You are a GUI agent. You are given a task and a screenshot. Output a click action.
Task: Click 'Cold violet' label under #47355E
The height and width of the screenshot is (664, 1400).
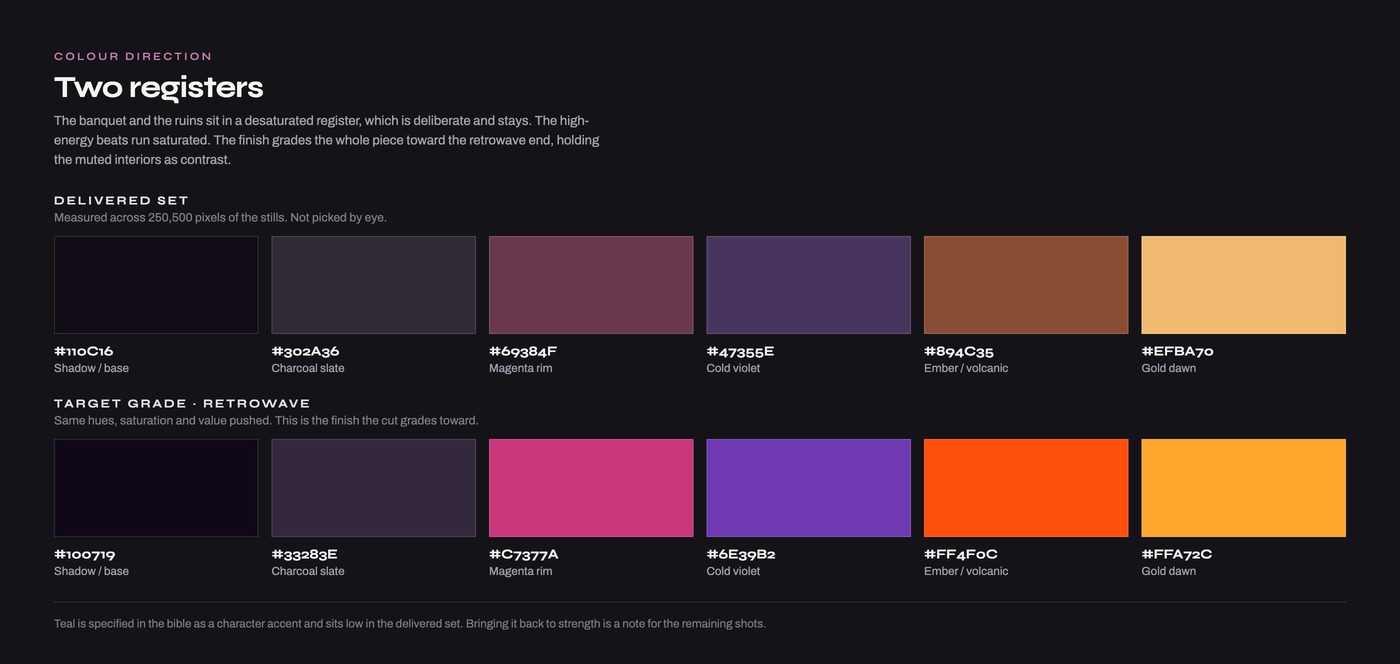click(x=733, y=368)
